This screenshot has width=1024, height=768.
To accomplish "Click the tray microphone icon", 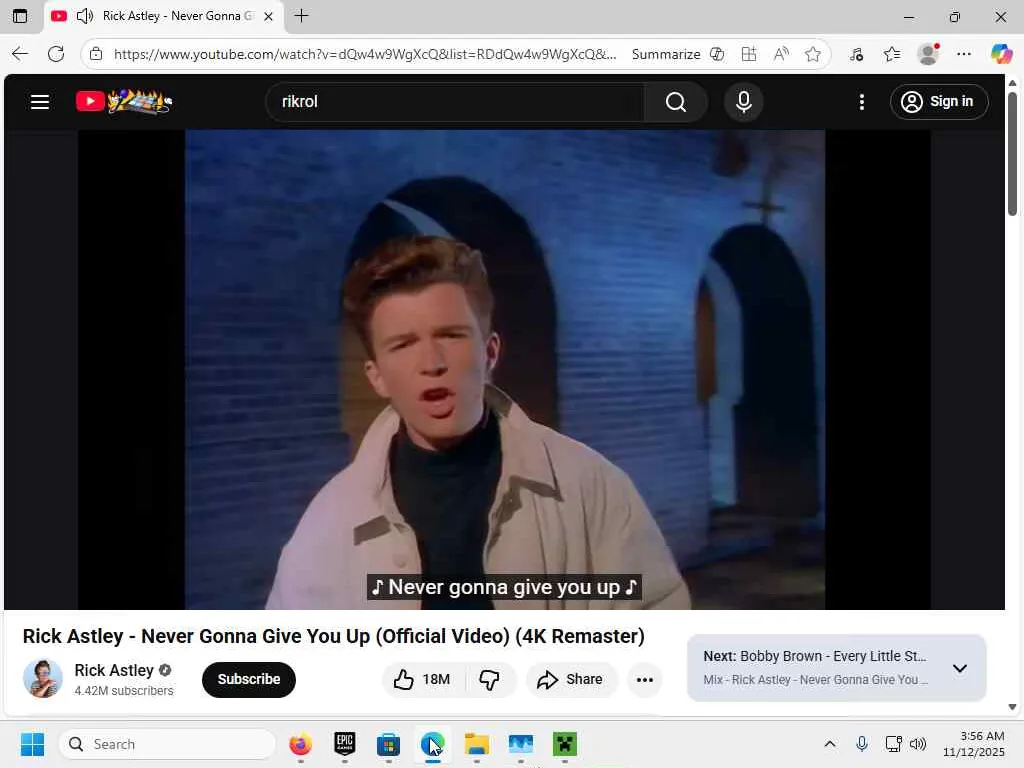I will [861, 744].
